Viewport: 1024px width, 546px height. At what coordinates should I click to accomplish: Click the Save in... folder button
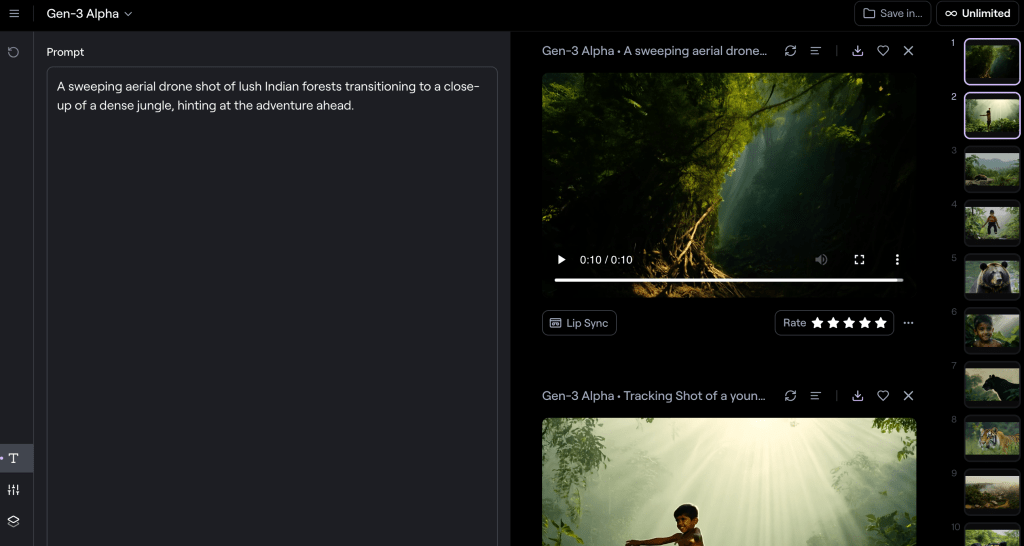(892, 14)
